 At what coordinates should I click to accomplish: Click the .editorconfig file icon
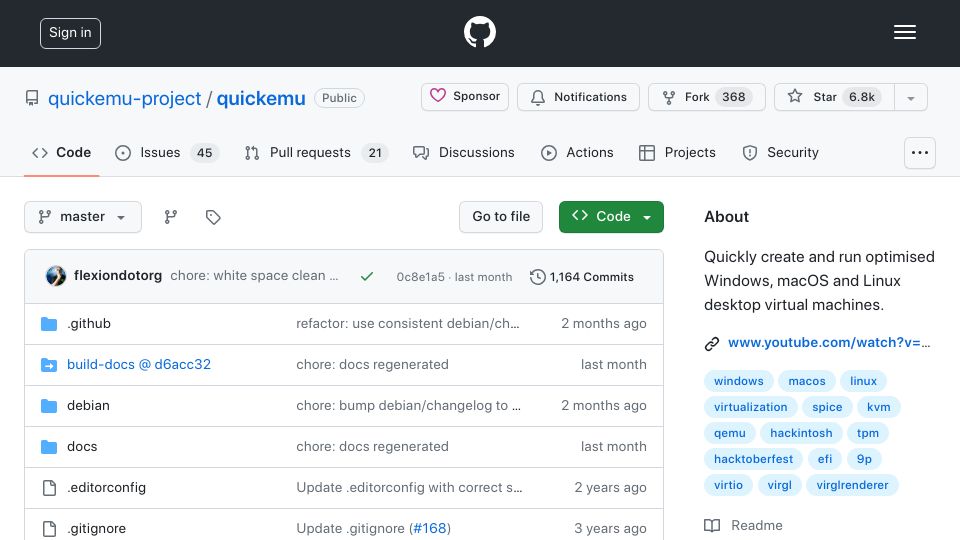click(49, 488)
